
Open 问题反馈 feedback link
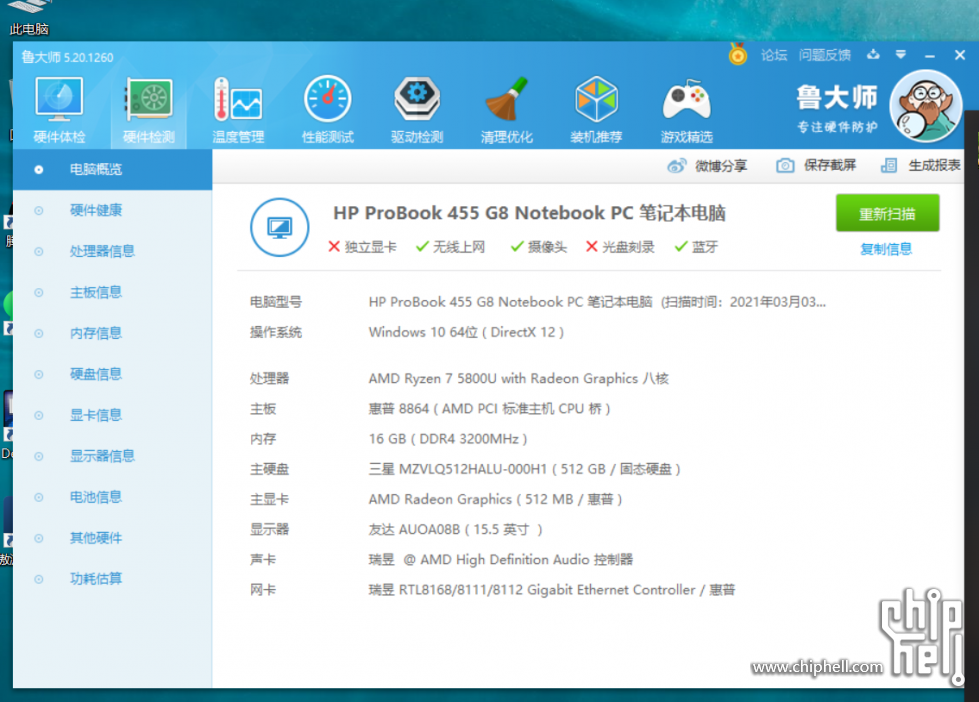[x=824, y=55]
